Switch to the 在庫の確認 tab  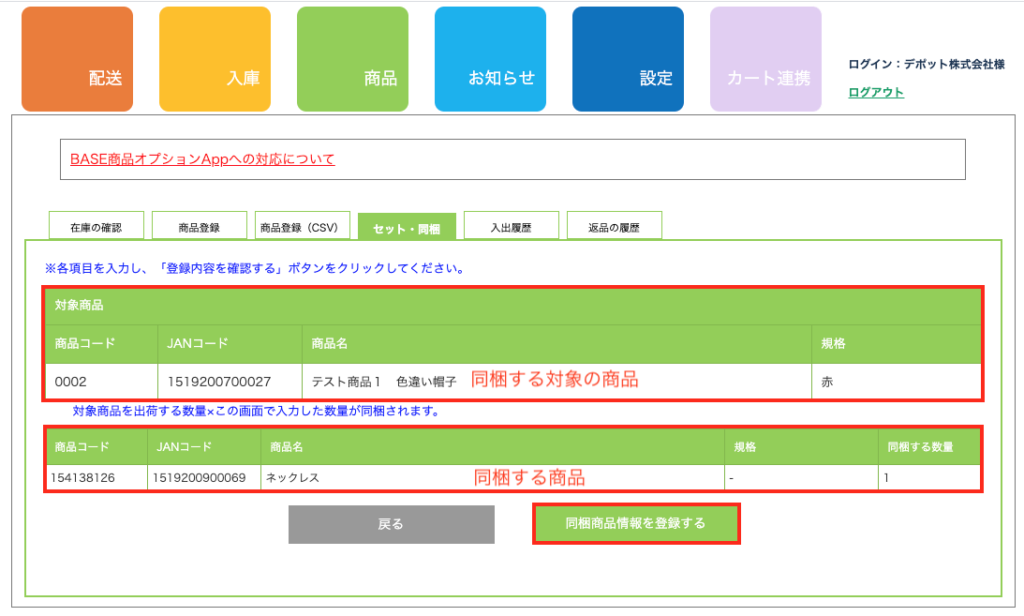coord(96,227)
